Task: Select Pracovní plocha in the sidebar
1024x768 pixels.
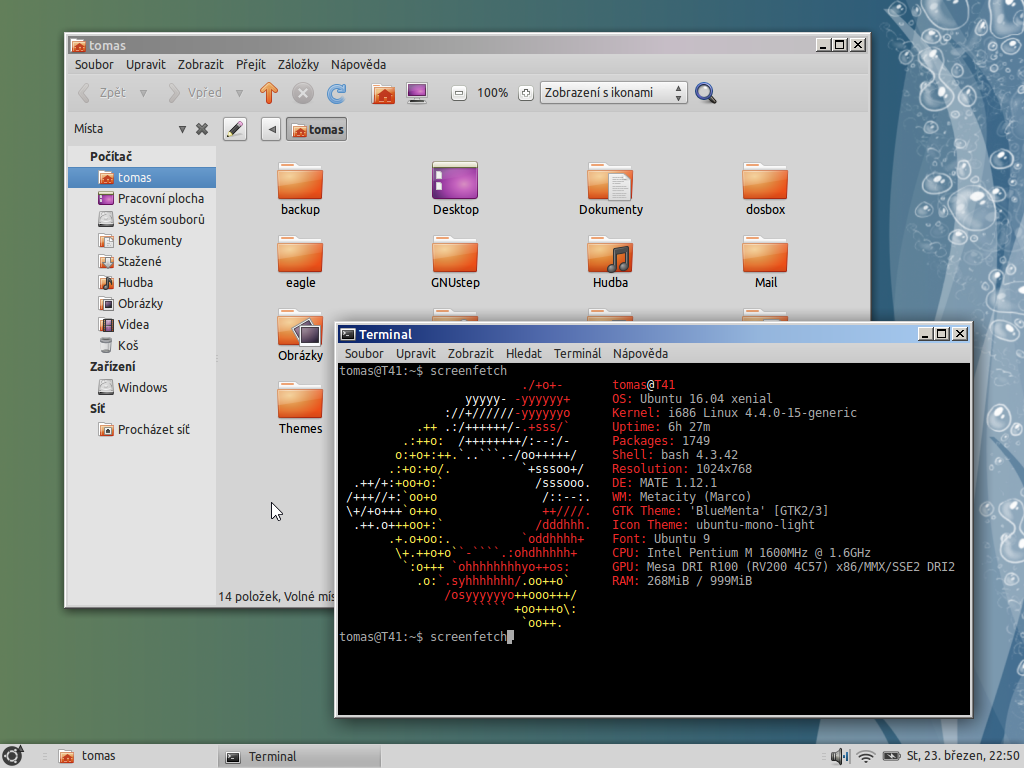Action: pyautogui.click(x=142, y=199)
